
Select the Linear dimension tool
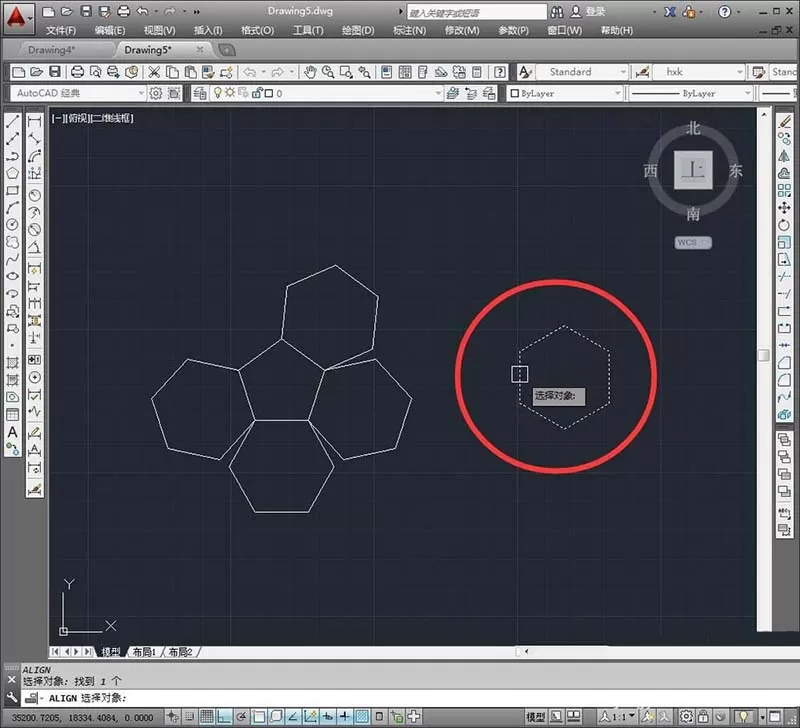coord(34,121)
